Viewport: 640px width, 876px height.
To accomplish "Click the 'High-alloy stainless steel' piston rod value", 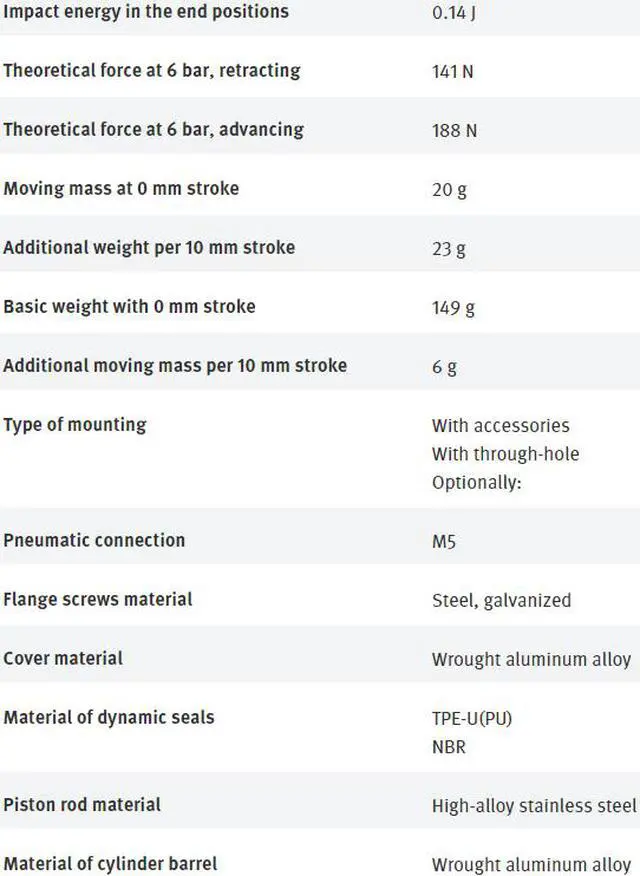I will tap(534, 805).
